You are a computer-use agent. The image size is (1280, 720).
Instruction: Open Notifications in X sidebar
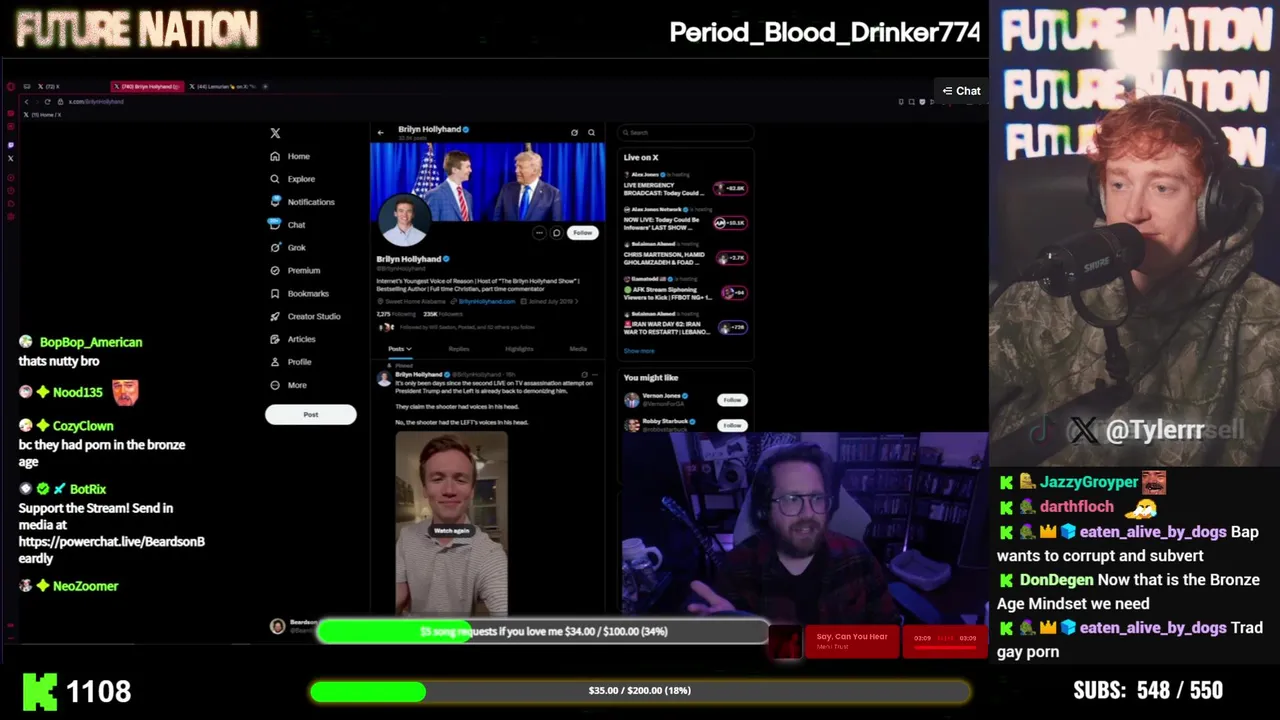(302, 202)
